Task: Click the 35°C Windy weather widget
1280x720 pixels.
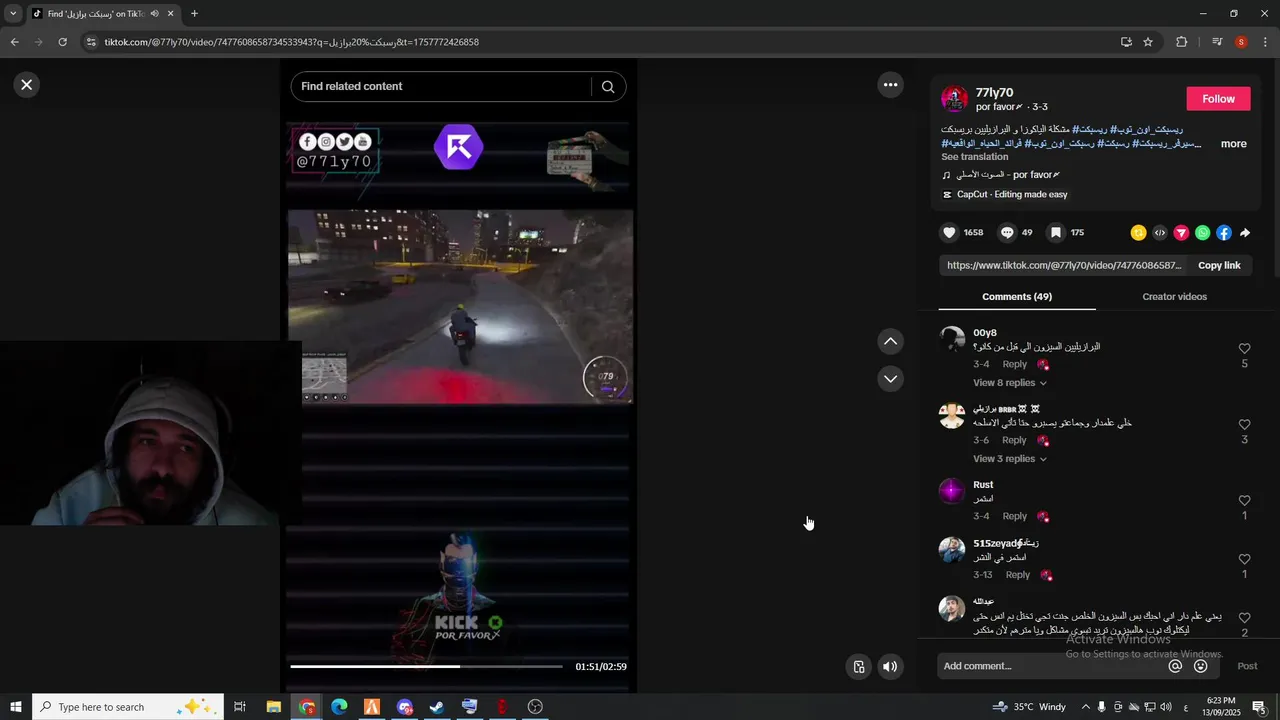Action: [1028, 707]
